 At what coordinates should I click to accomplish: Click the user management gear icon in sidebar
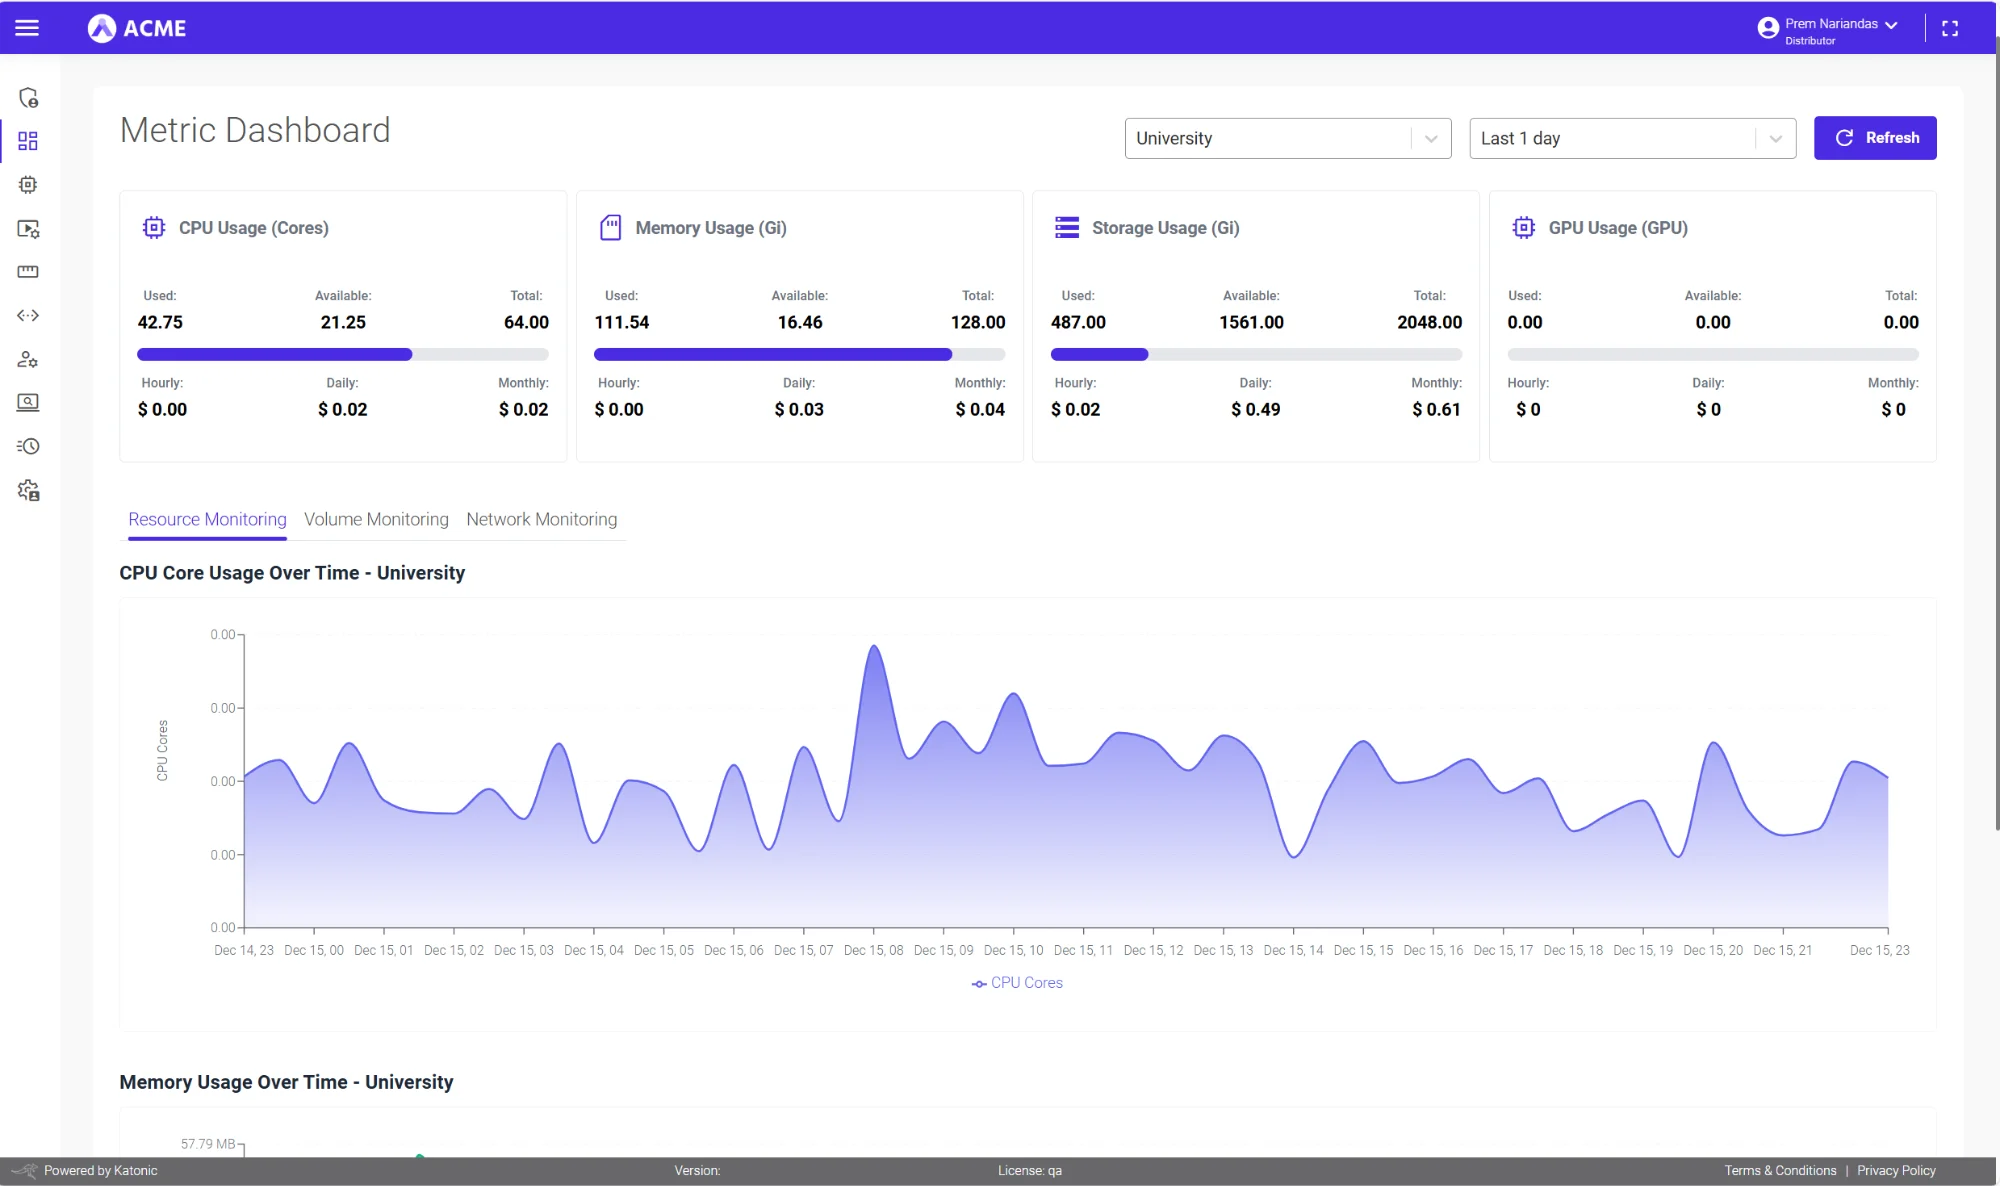coord(30,359)
